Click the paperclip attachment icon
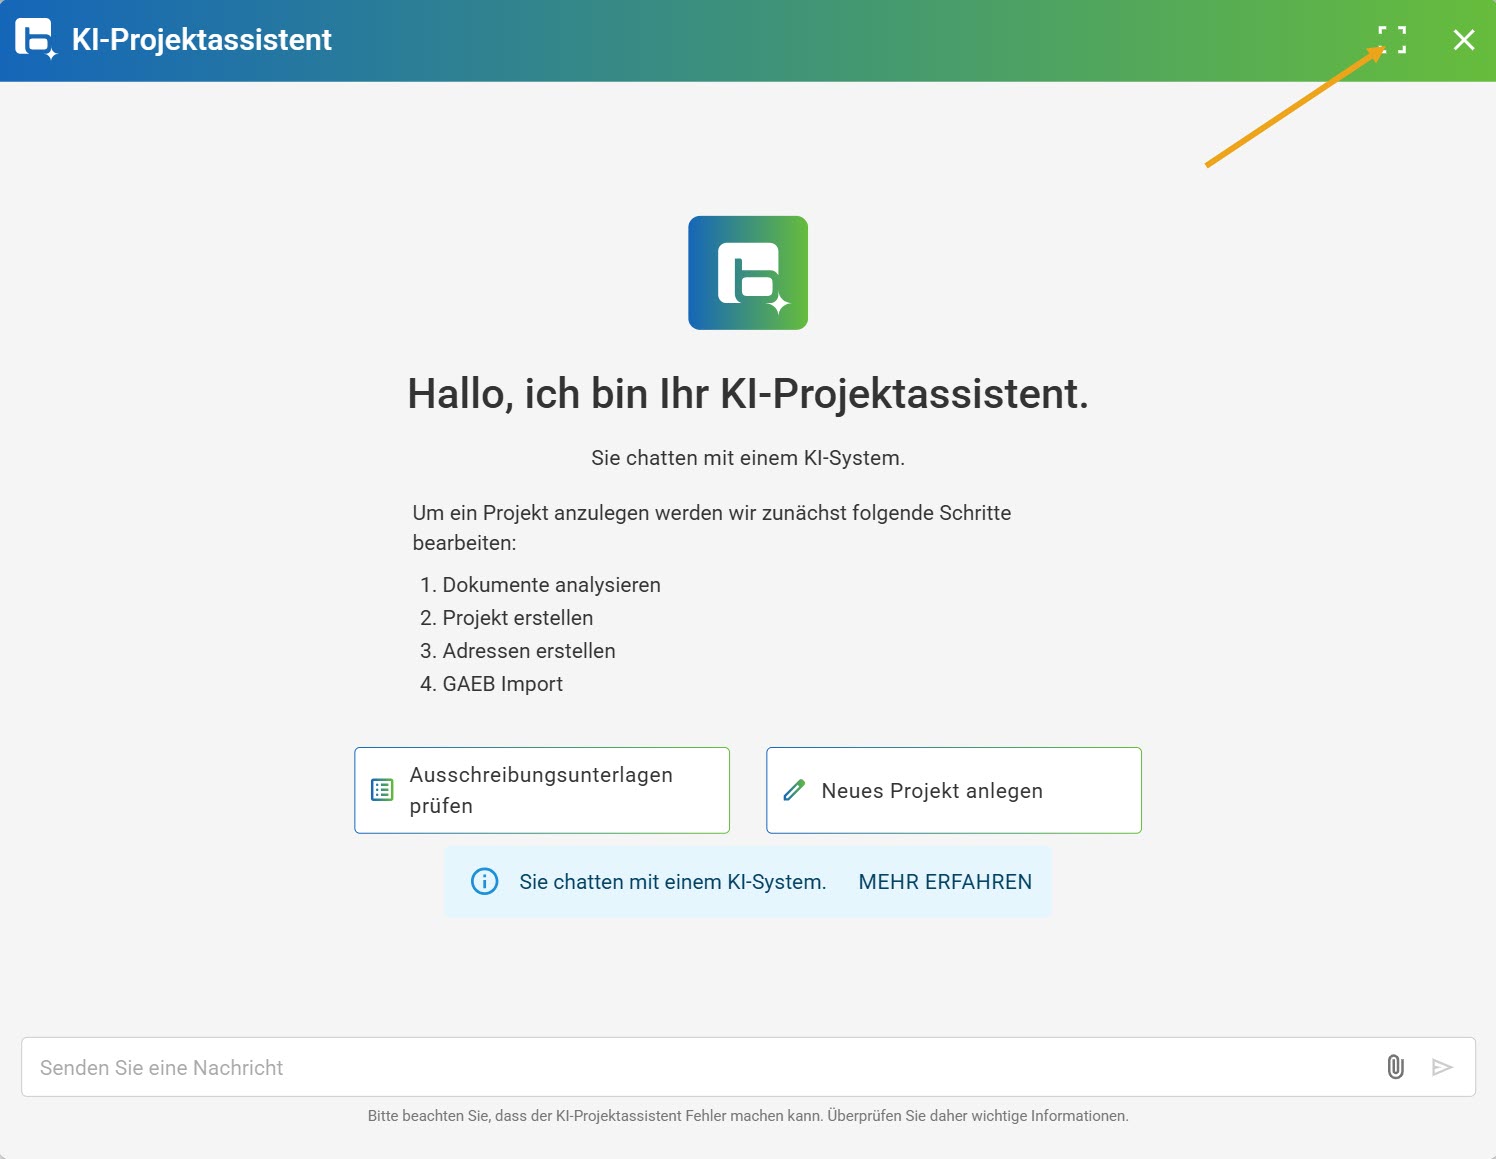The height and width of the screenshot is (1159, 1496). tap(1396, 1067)
